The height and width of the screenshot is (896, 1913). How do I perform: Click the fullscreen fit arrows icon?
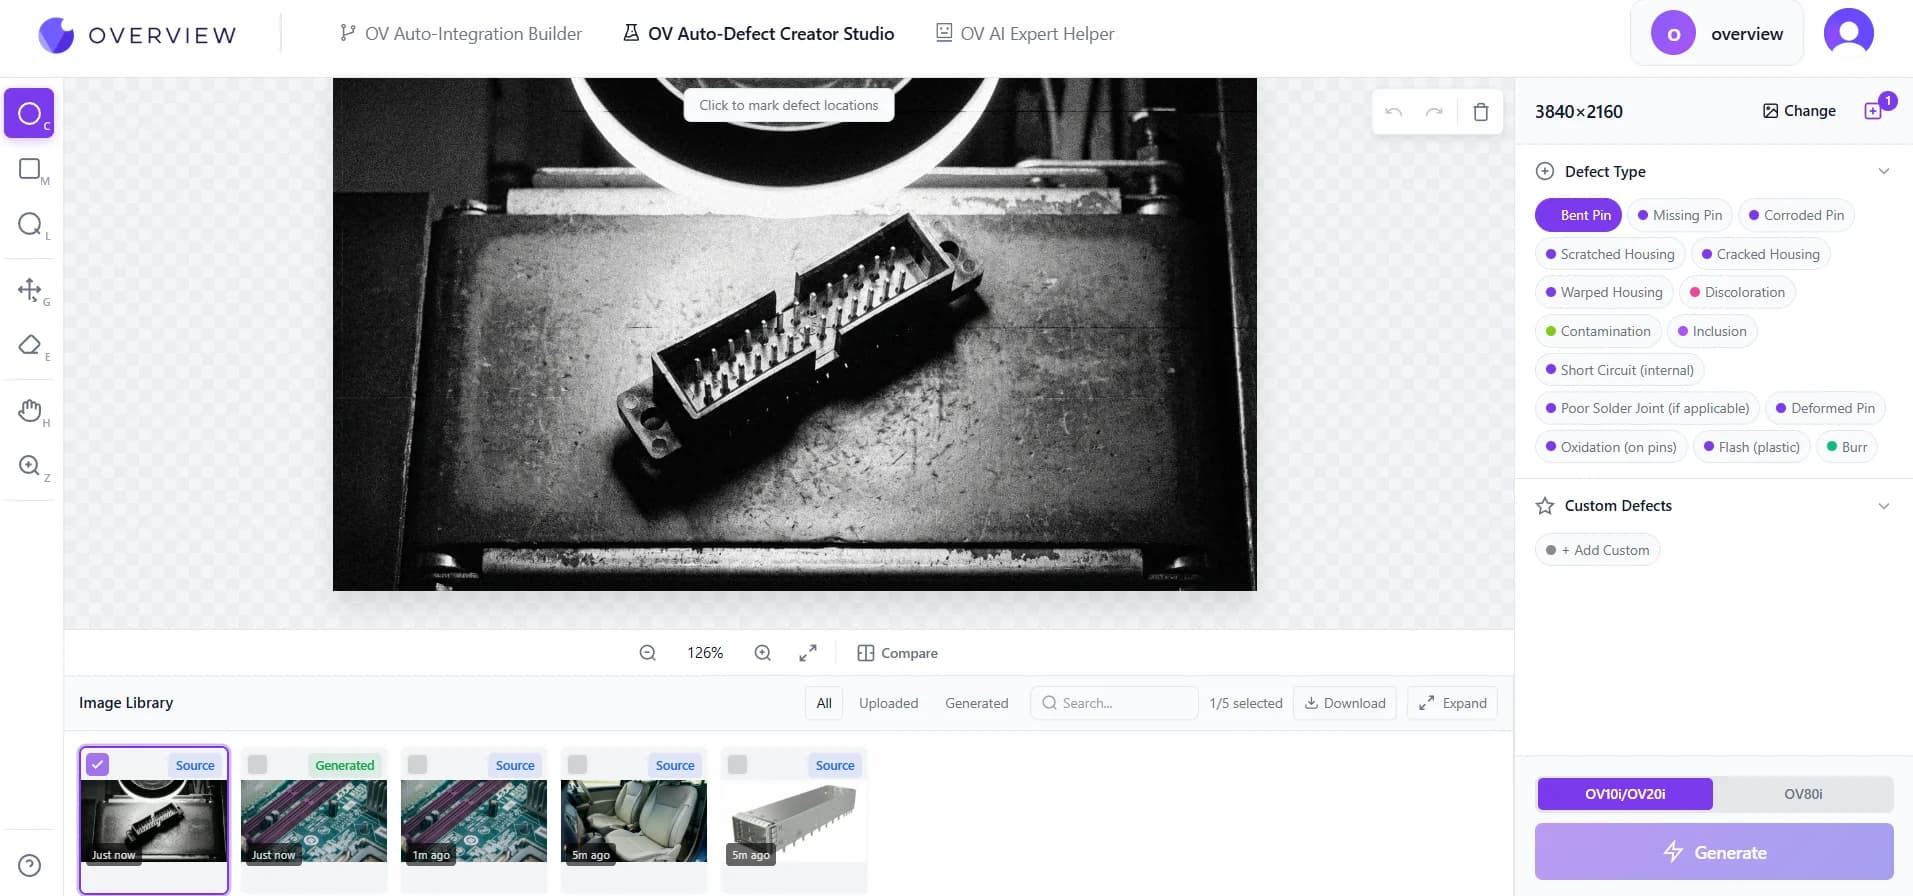point(808,653)
